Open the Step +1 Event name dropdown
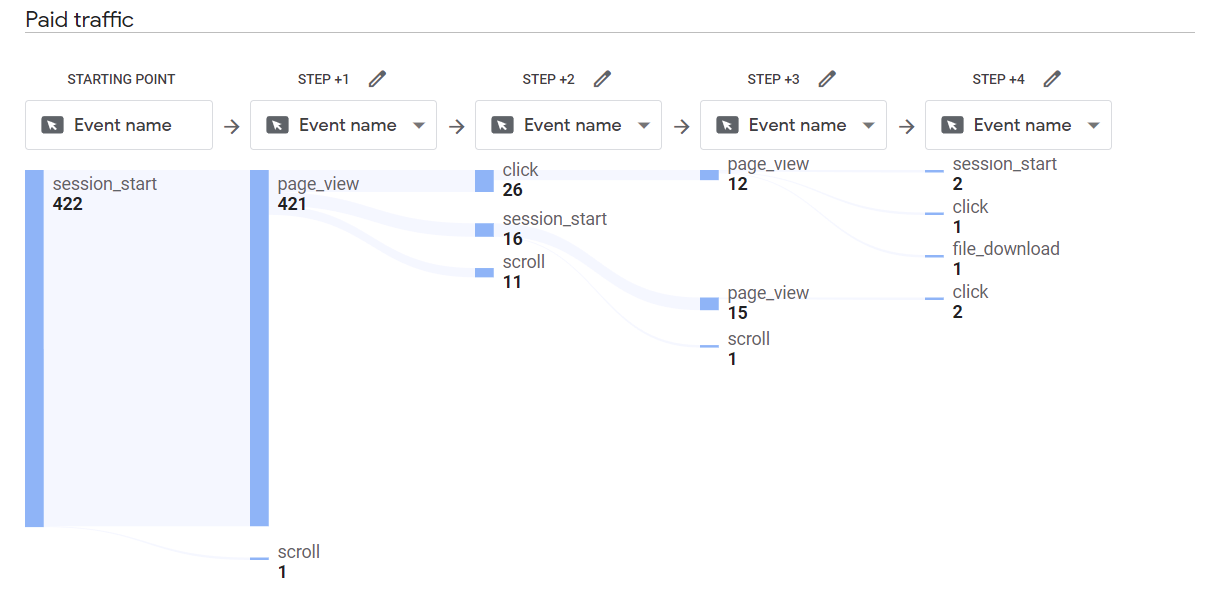This screenshot has height=614, width=1217. point(419,126)
